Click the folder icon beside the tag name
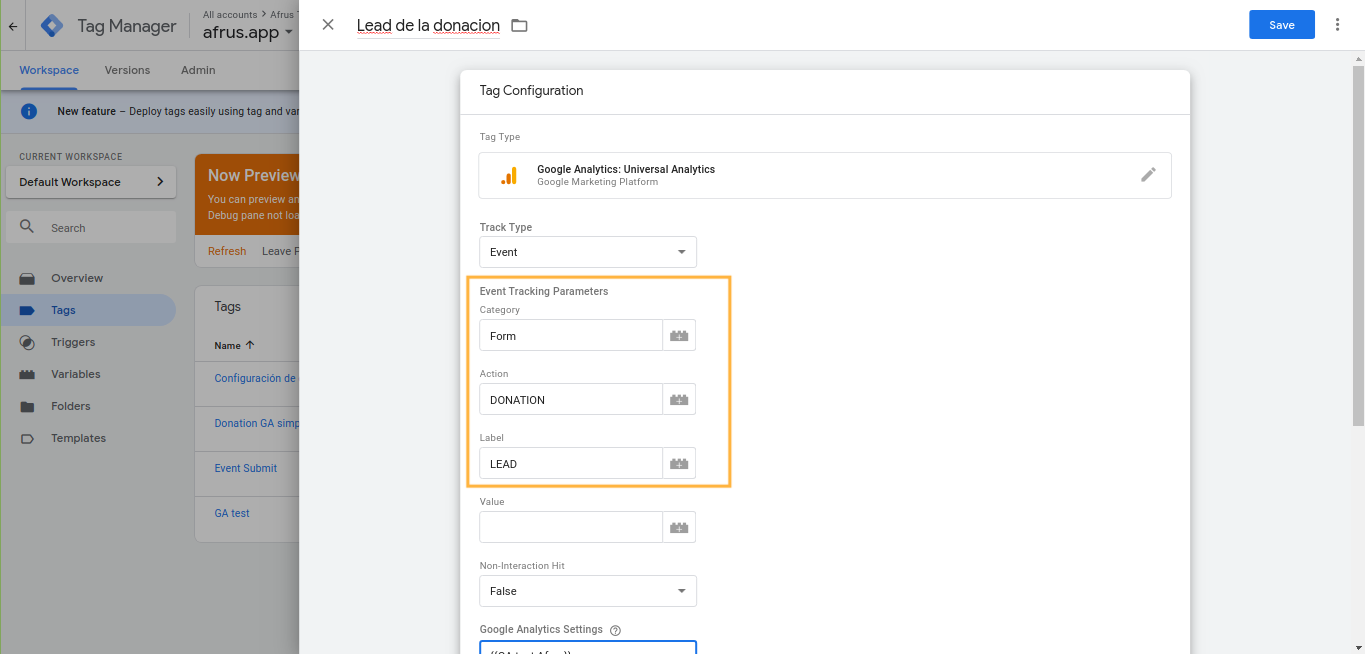Viewport: 1365px width, 654px height. click(x=519, y=25)
